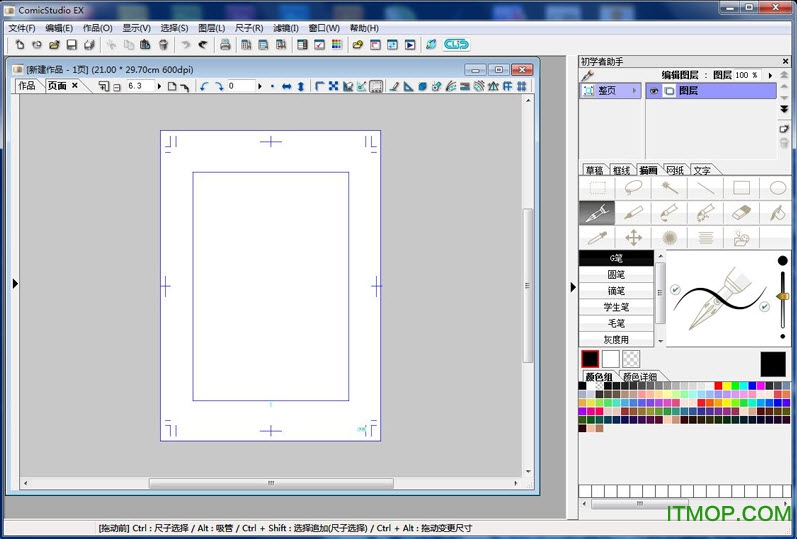Click the horizontal flip double-arrow icon
The width and height of the screenshot is (797, 539).
click(287, 86)
